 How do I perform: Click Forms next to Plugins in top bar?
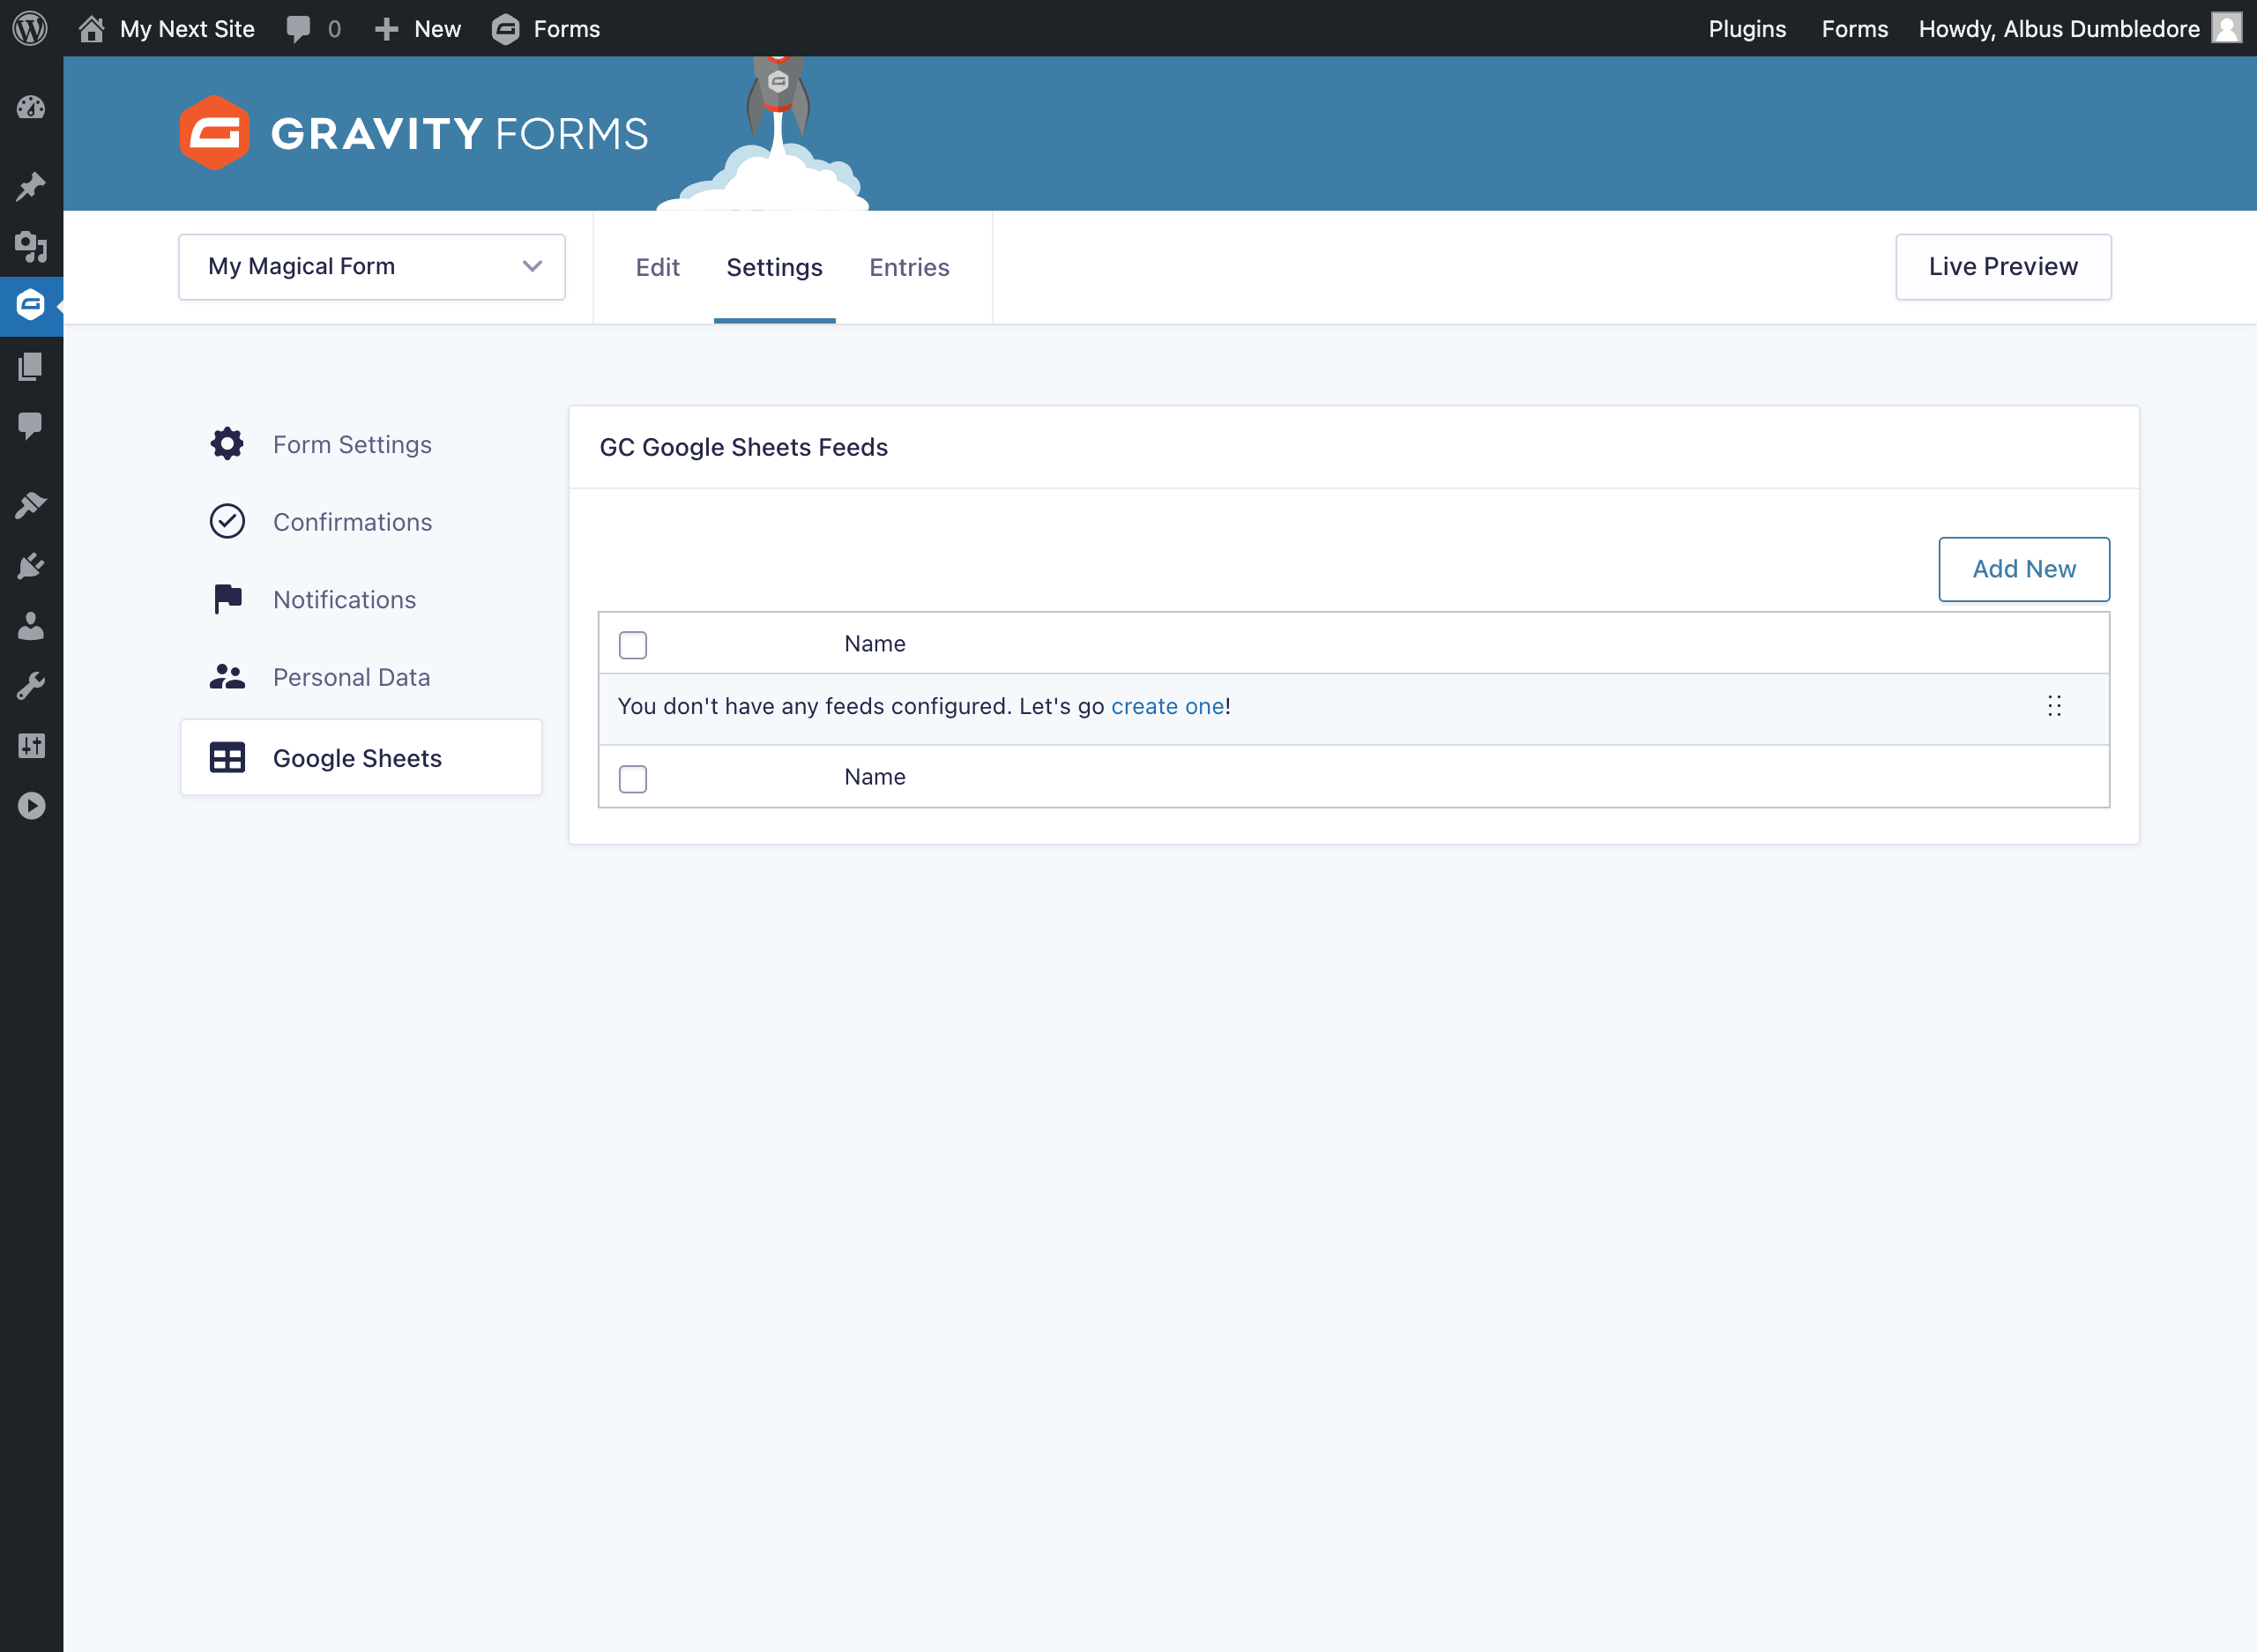1854,28
